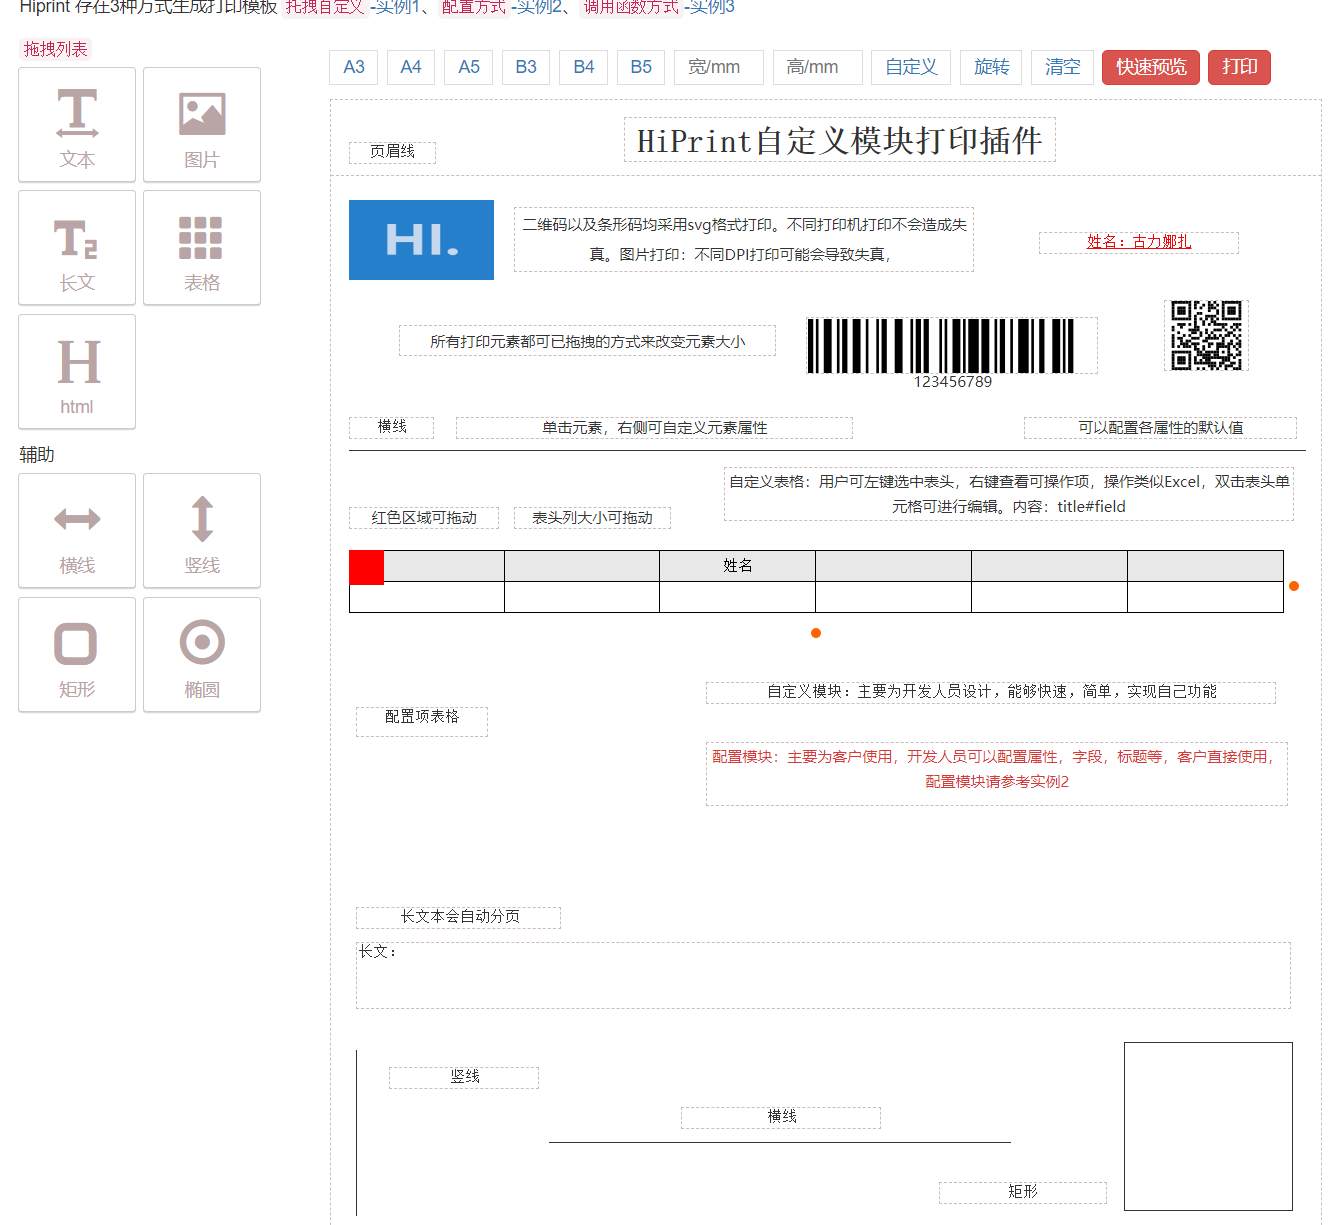This screenshot has width=1328, height=1225.
Task: Select the HiPrint title text element
Action: tap(840, 140)
